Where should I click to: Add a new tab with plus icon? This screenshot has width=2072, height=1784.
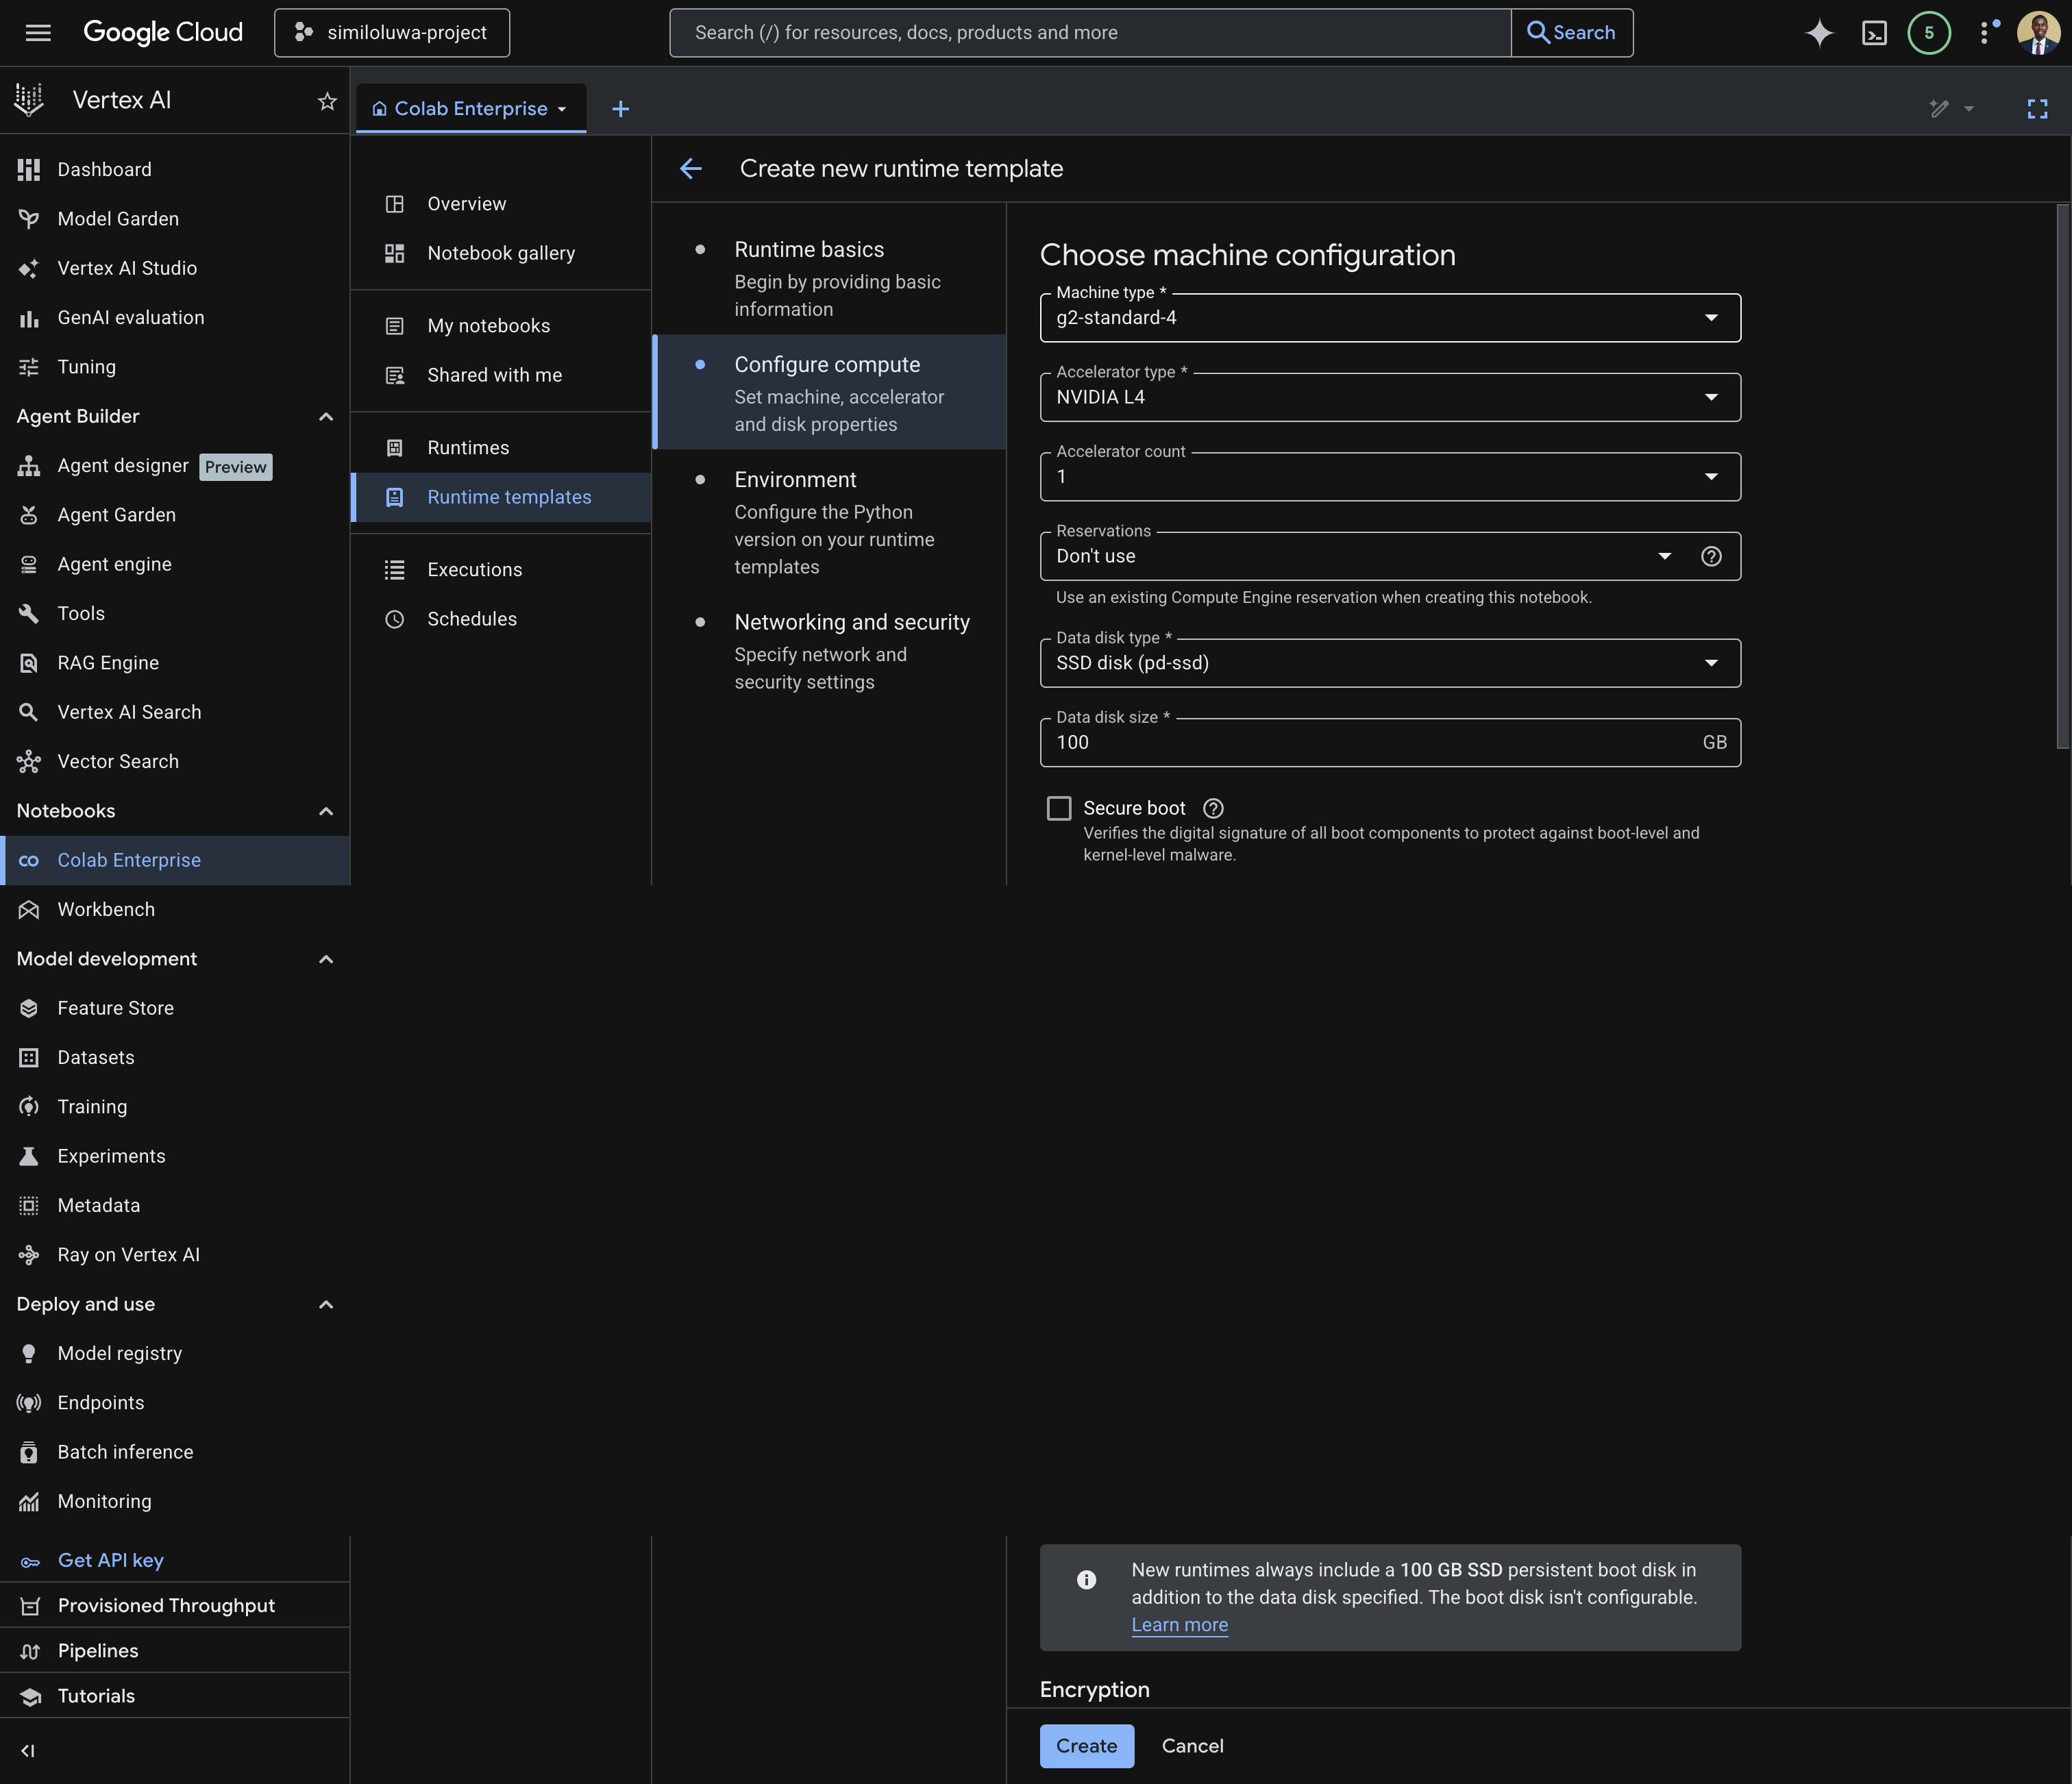click(620, 109)
